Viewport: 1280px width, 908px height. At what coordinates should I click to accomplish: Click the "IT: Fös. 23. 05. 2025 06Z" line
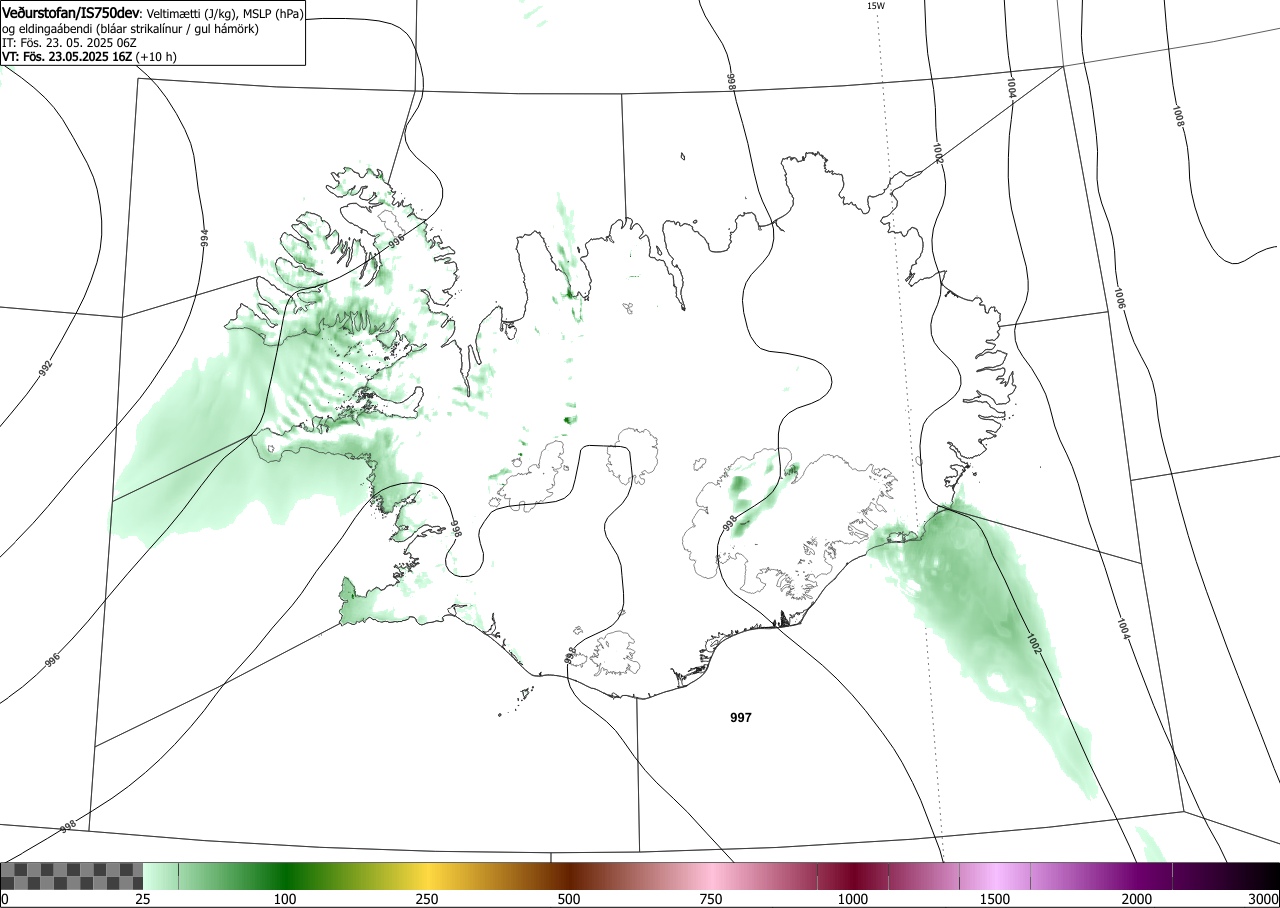(69, 43)
